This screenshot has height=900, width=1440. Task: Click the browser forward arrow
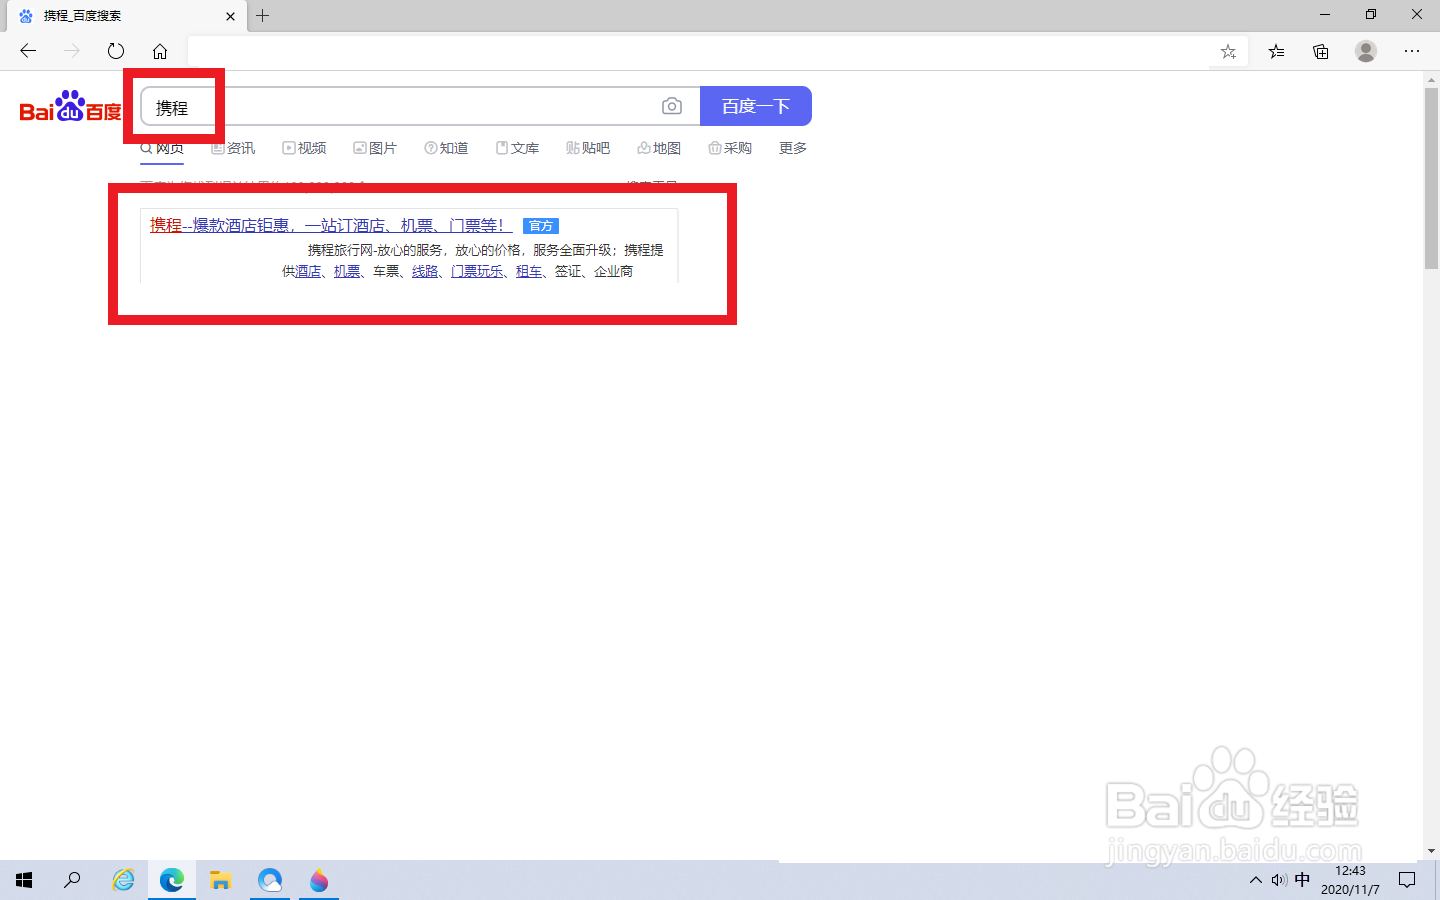[72, 51]
